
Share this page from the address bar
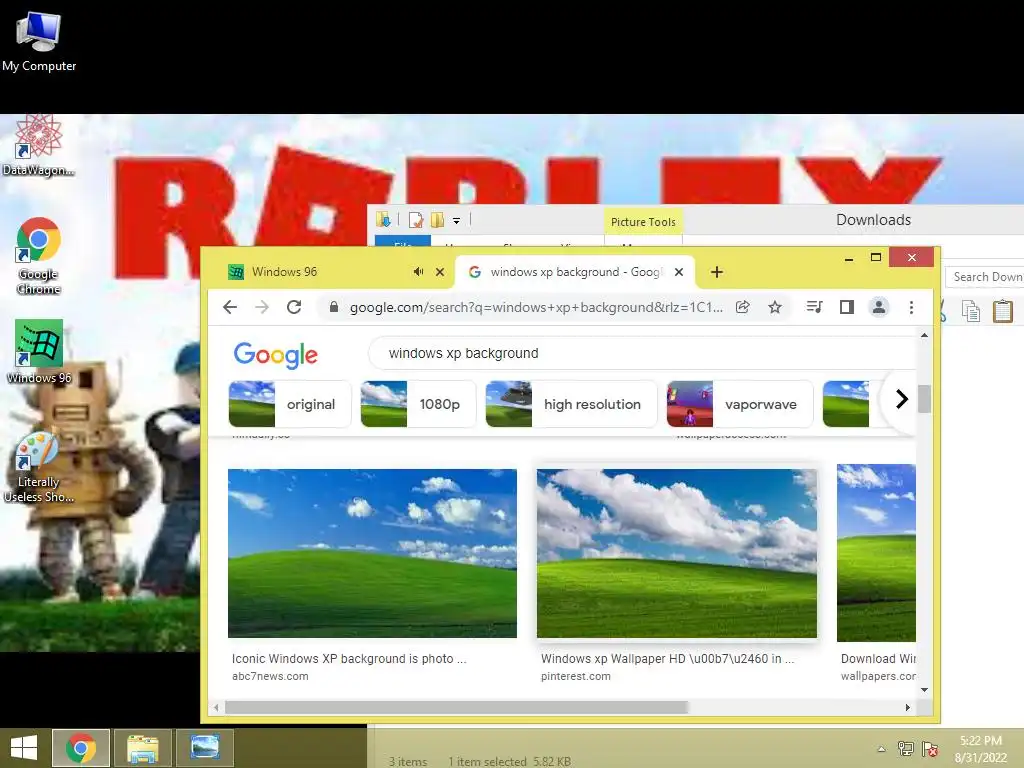coord(743,307)
